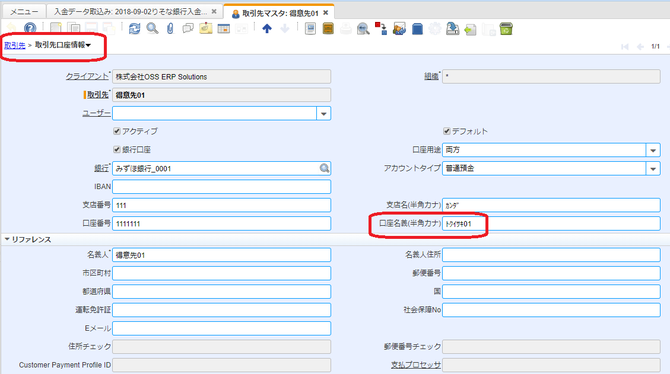This screenshot has width=670, height=374.
Task: Click the ユーザー combo box text field
Action: pyautogui.click(x=215, y=113)
